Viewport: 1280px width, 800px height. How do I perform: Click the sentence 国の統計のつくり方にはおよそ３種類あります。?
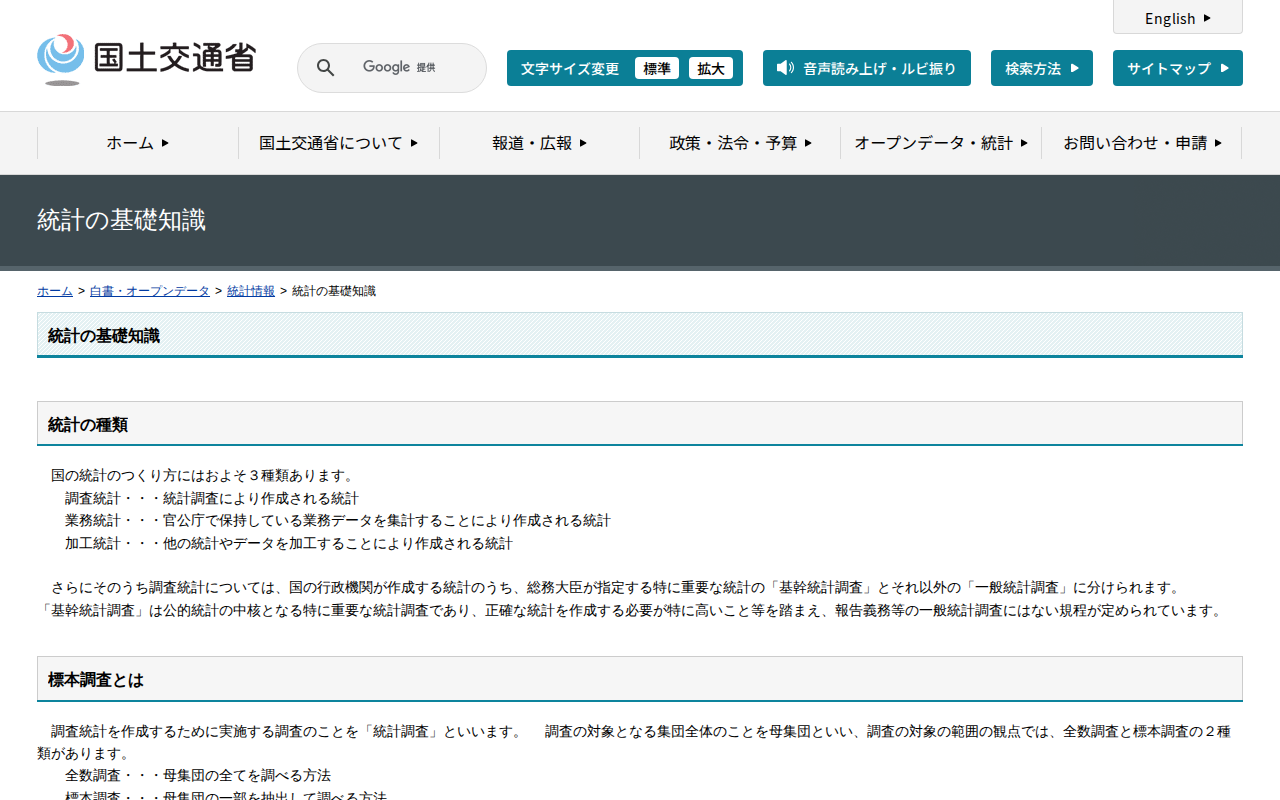pos(203,475)
